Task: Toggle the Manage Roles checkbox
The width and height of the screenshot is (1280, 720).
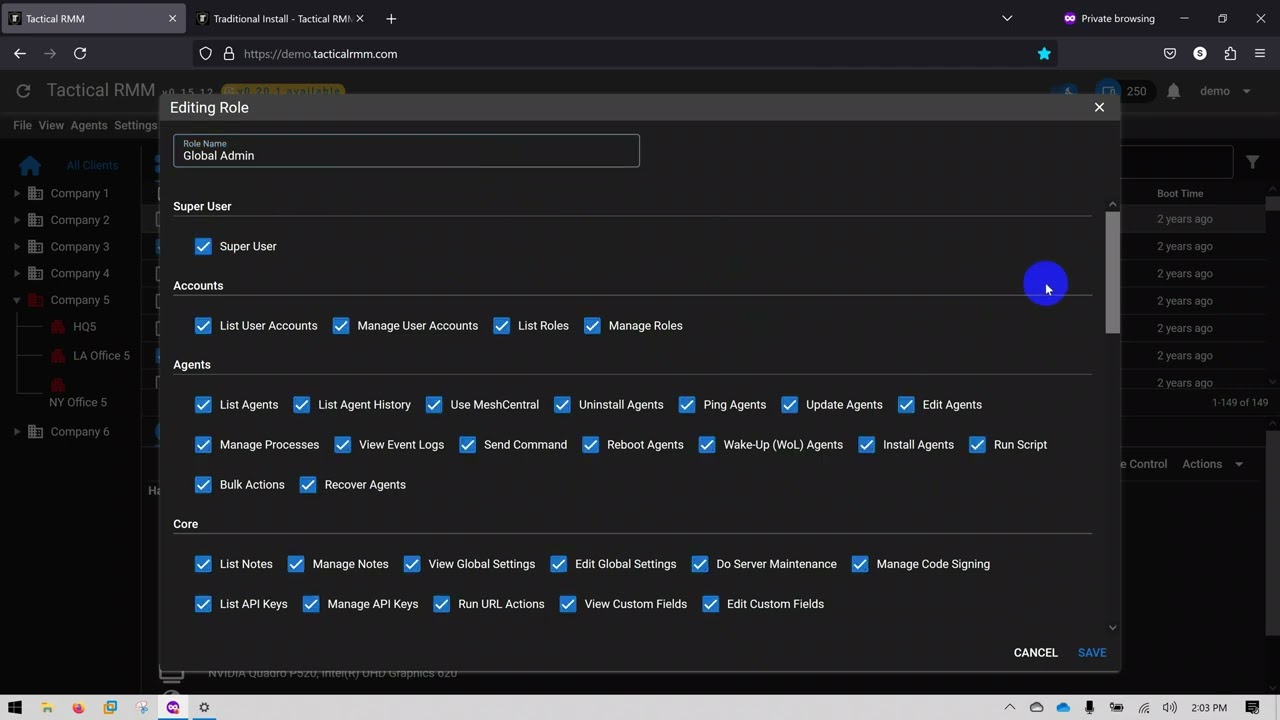Action: (592, 326)
